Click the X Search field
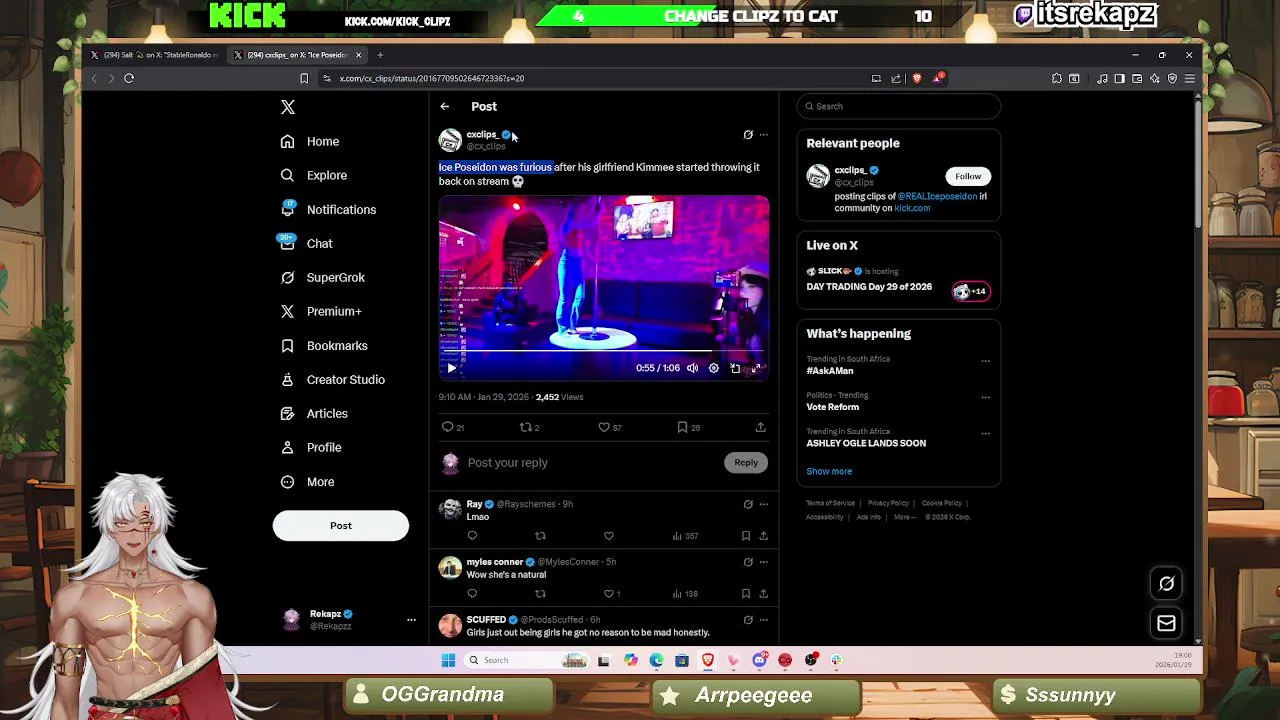Viewport: 1280px width, 720px height. click(x=899, y=106)
